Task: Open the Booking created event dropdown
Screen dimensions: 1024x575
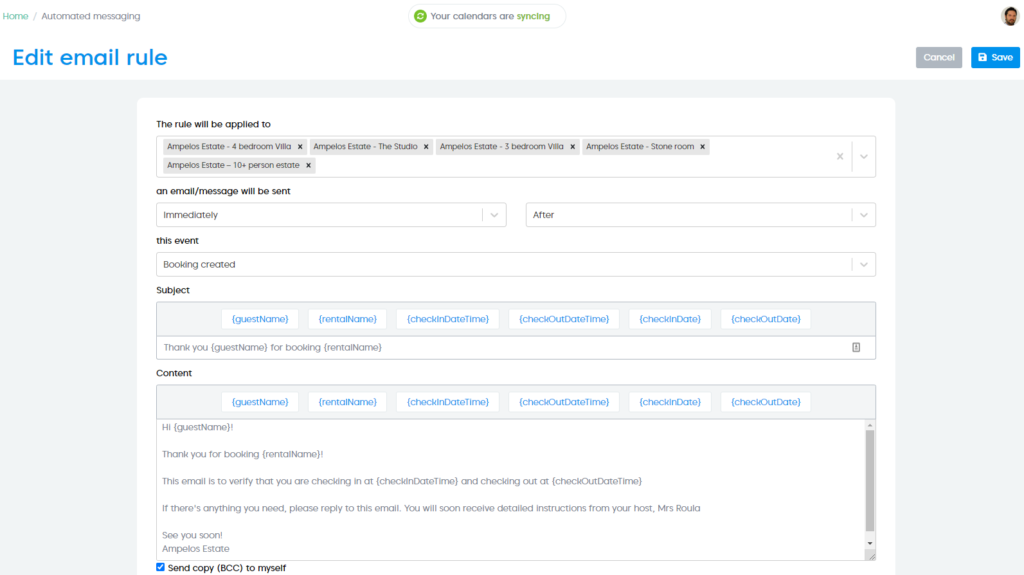Action: point(515,265)
